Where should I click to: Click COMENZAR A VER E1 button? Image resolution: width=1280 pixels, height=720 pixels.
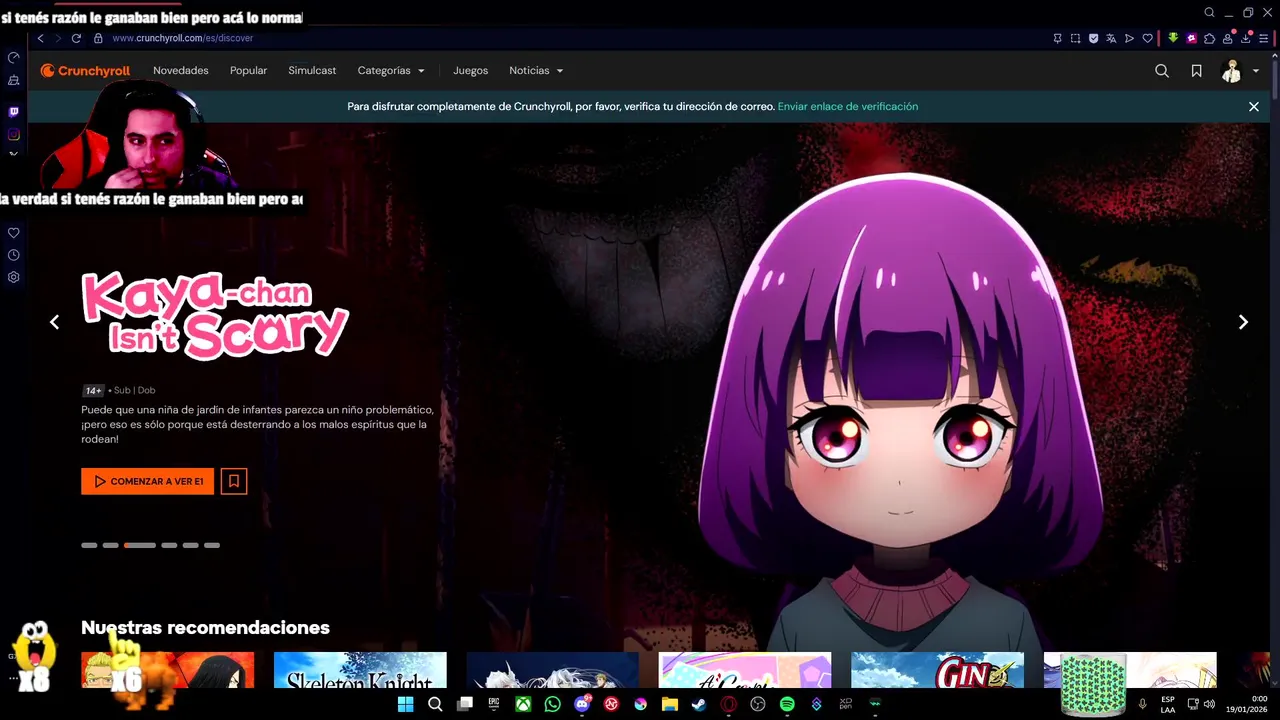coord(147,481)
